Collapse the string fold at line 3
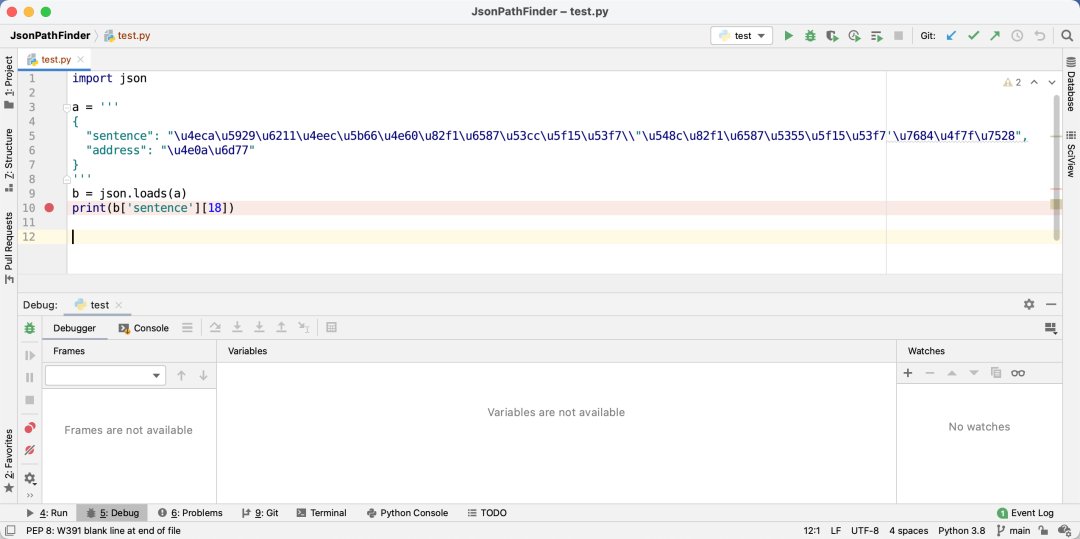This screenshot has height=539, width=1080. (x=67, y=108)
